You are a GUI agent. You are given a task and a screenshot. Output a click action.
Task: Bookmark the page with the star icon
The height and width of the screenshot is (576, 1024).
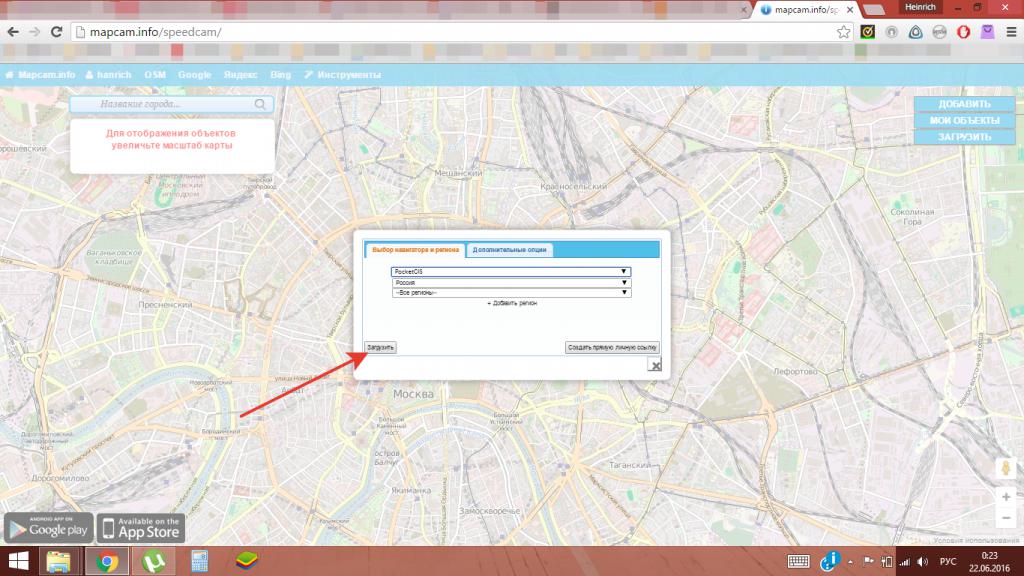pos(843,31)
